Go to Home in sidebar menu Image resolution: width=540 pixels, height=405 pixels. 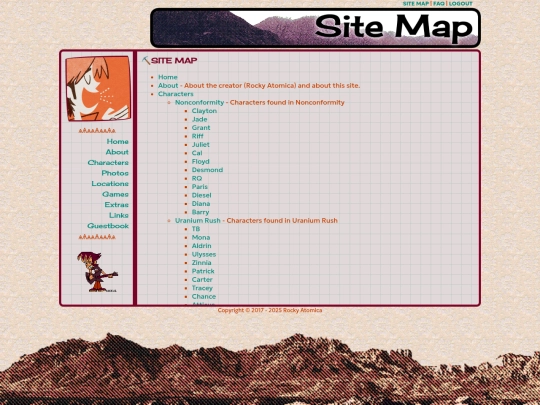click(x=117, y=142)
